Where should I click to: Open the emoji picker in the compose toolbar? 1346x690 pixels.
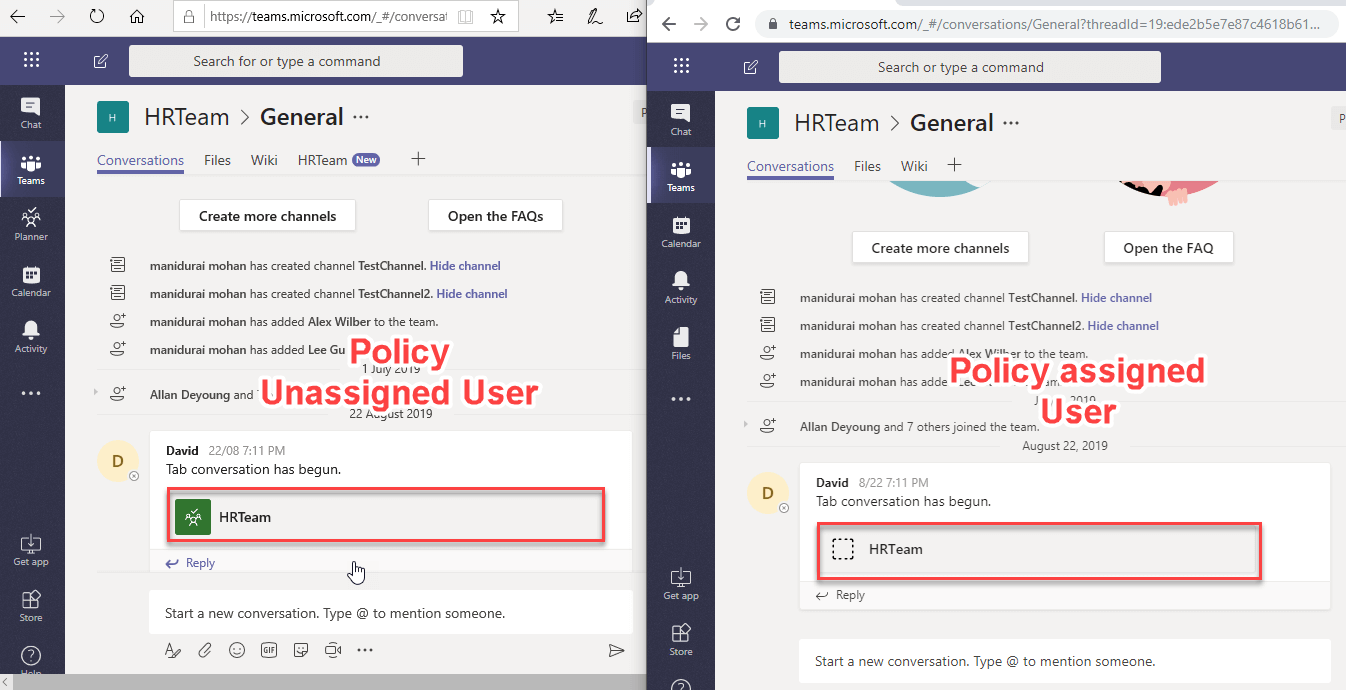(x=237, y=650)
